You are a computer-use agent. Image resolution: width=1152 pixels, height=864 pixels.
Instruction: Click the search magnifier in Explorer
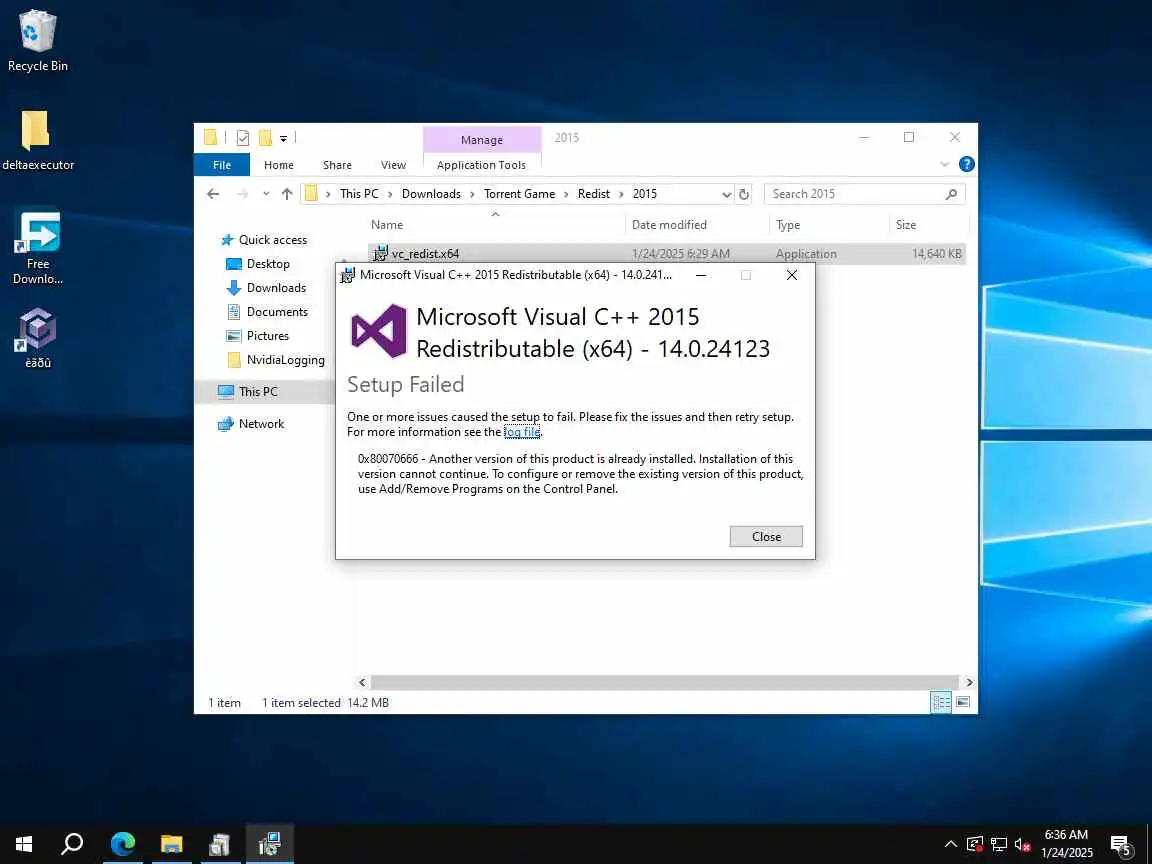pyautogui.click(x=951, y=194)
